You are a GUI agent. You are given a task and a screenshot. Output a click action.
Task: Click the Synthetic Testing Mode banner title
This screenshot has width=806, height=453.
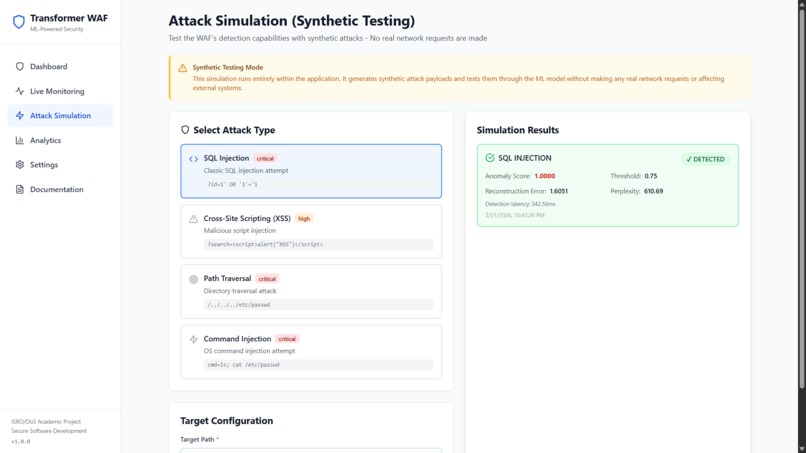click(228, 67)
